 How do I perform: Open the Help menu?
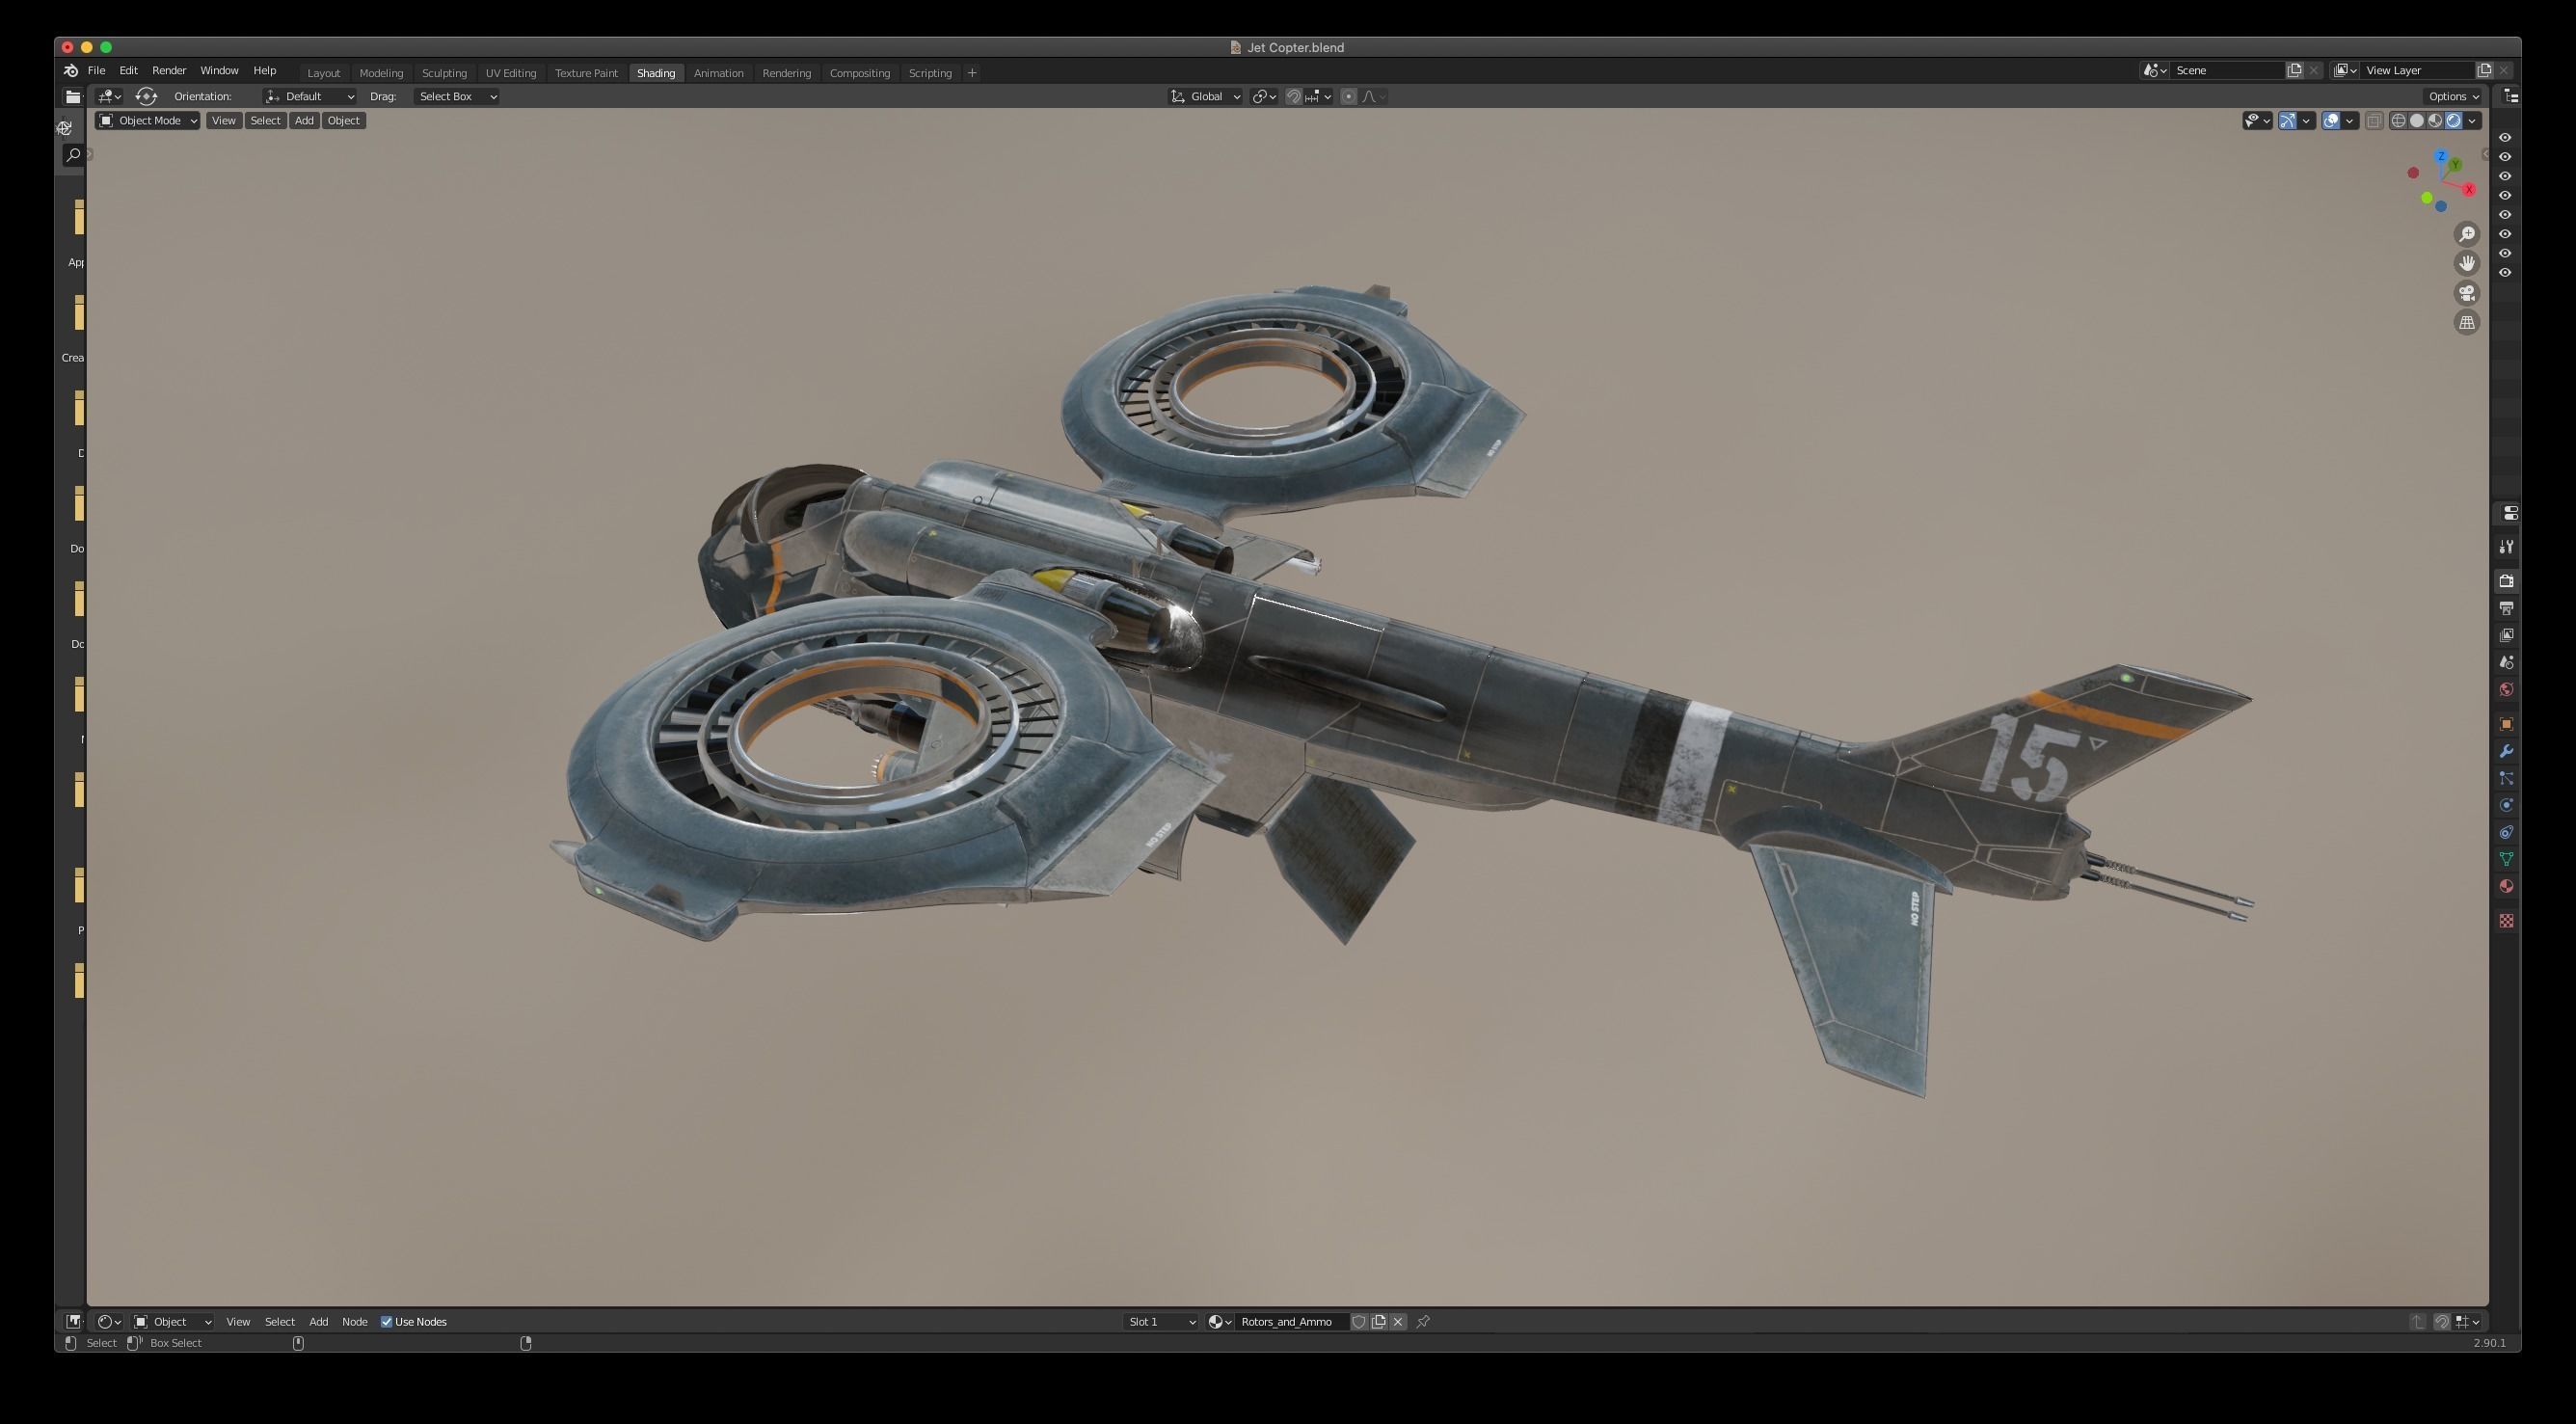click(264, 71)
